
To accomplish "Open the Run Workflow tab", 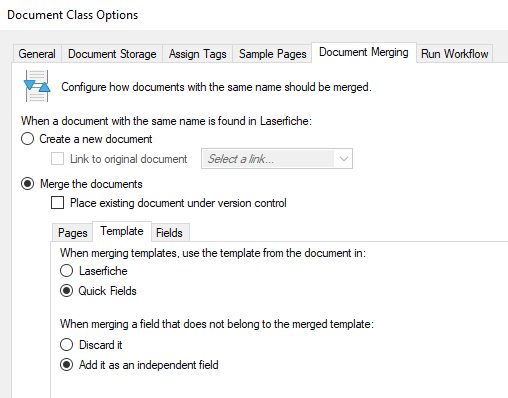I will 454,54.
